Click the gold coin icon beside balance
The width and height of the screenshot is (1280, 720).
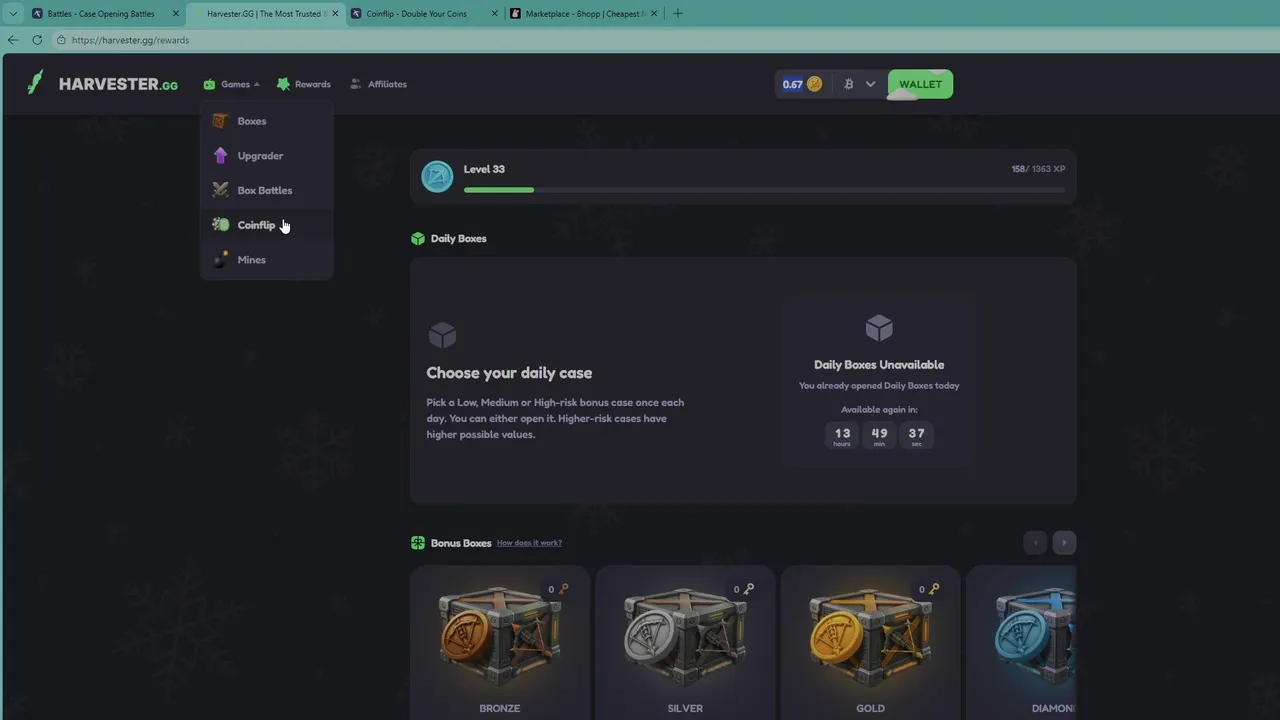coord(814,84)
